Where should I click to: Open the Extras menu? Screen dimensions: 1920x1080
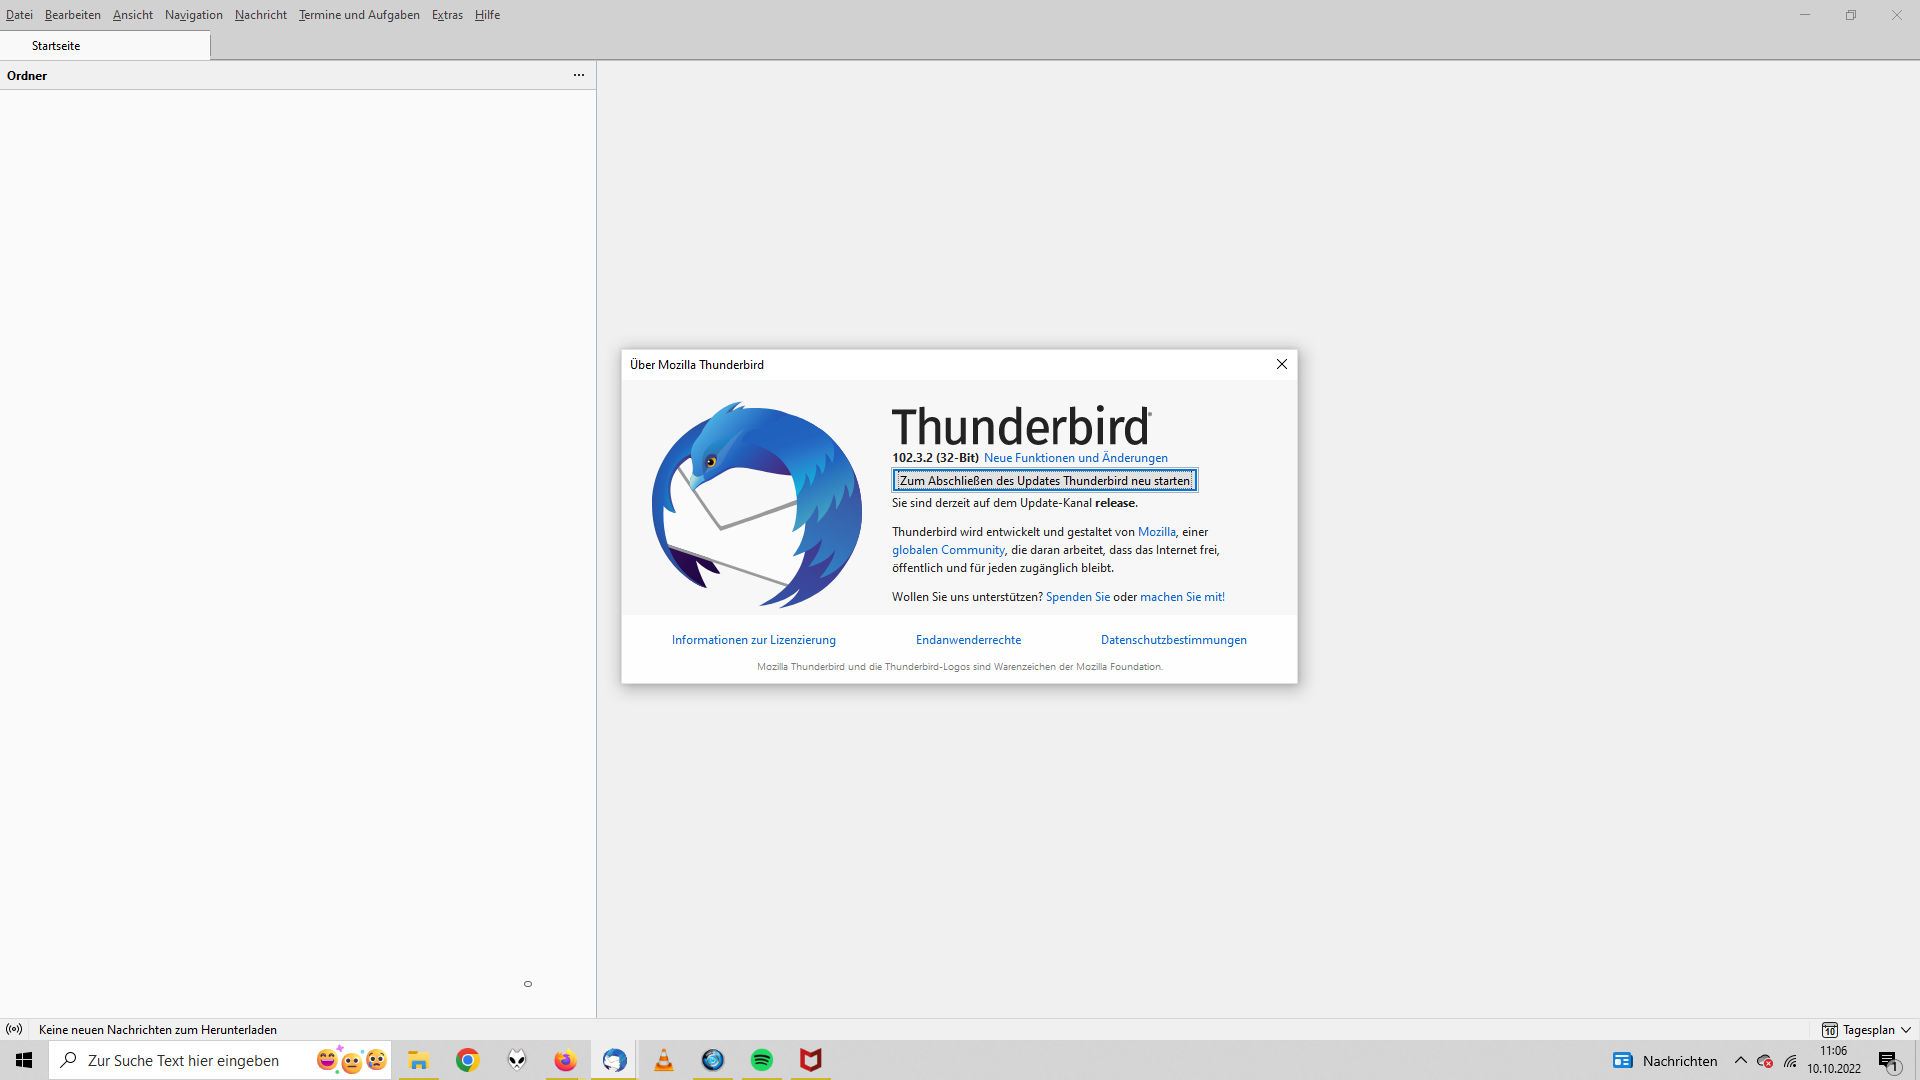447,15
